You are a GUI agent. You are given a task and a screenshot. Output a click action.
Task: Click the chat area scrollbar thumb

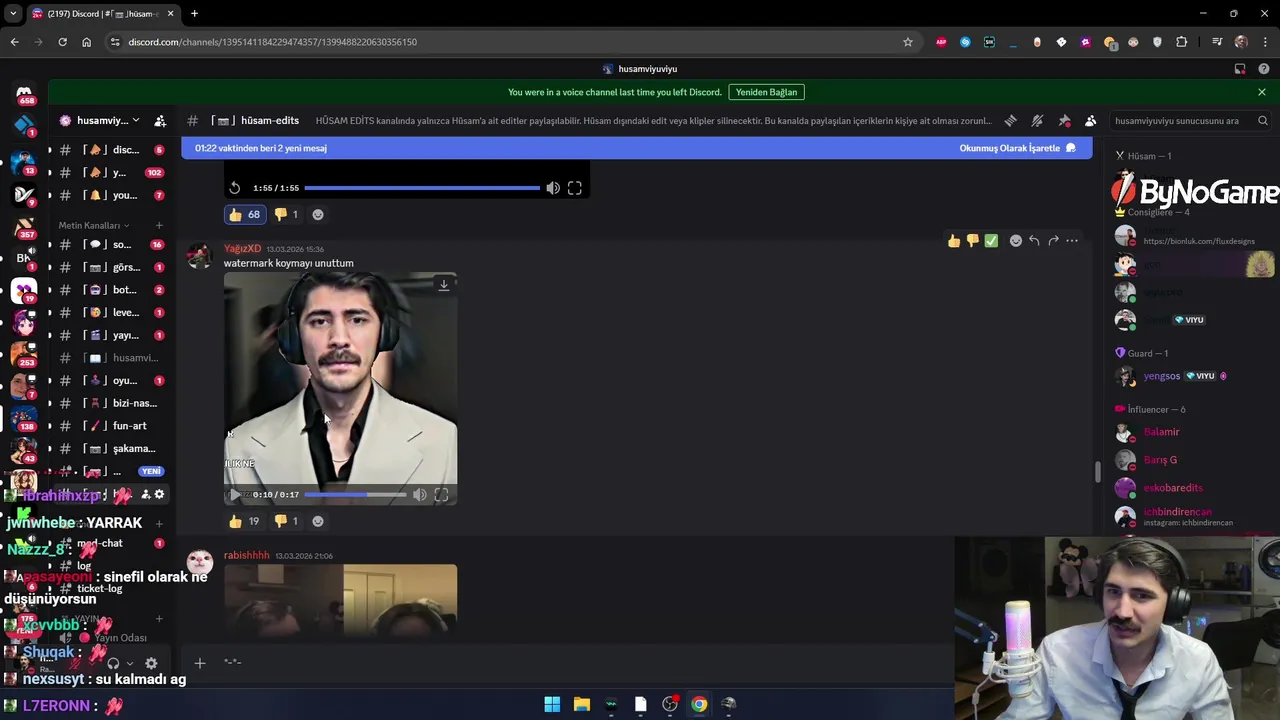click(x=1097, y=471)
